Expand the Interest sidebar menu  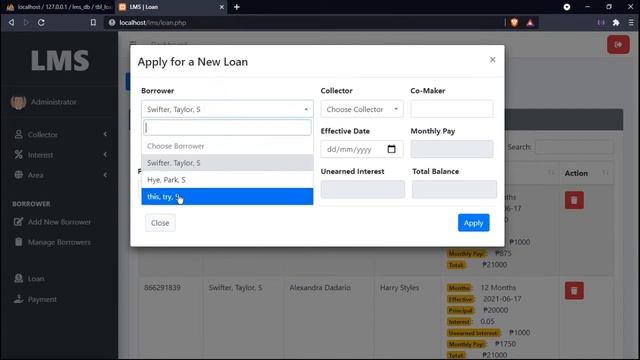click(60, 155)
